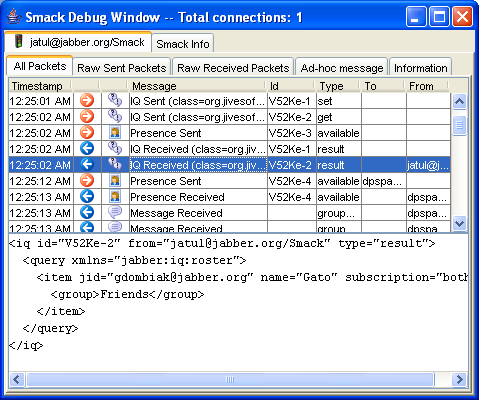Click presence icon in 12:25:12 AM row

pos(115,180)
